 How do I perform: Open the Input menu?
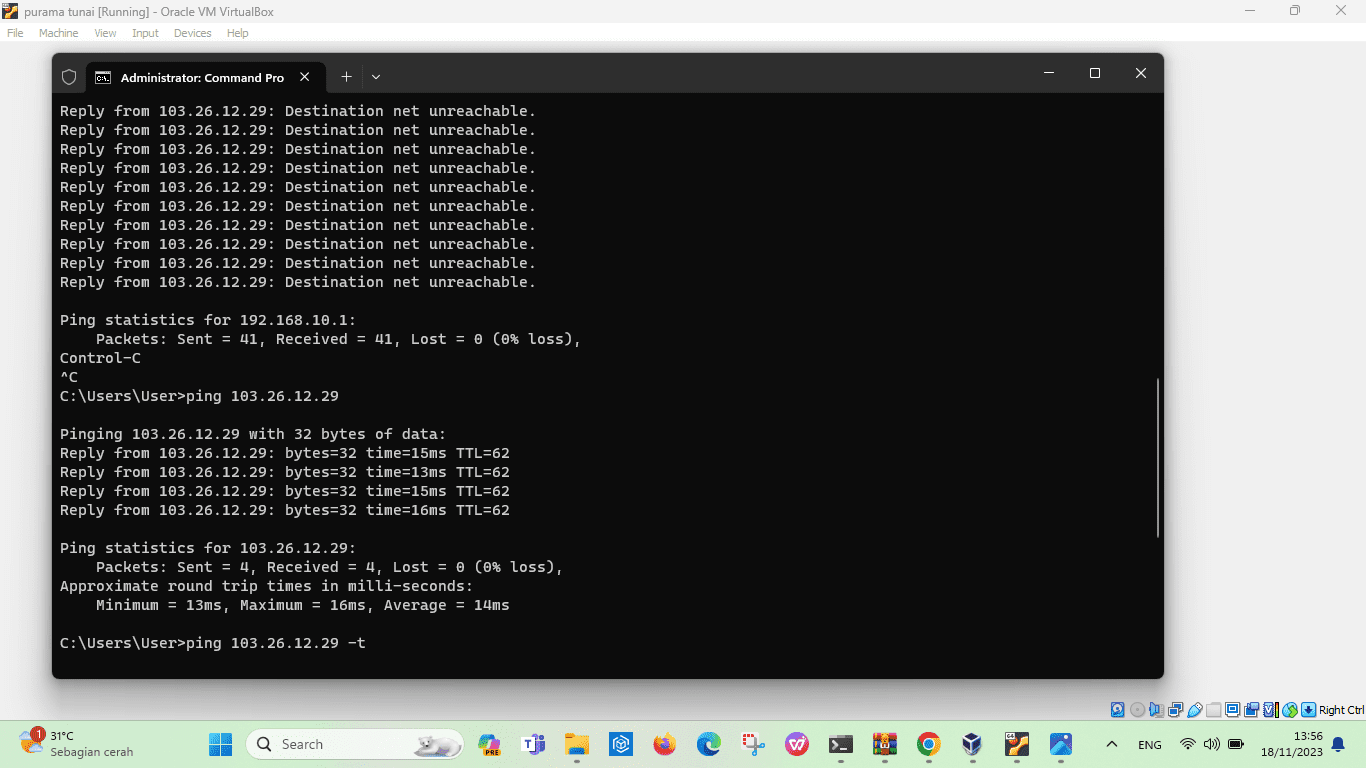pyautogui.click(x=145, y=33)
